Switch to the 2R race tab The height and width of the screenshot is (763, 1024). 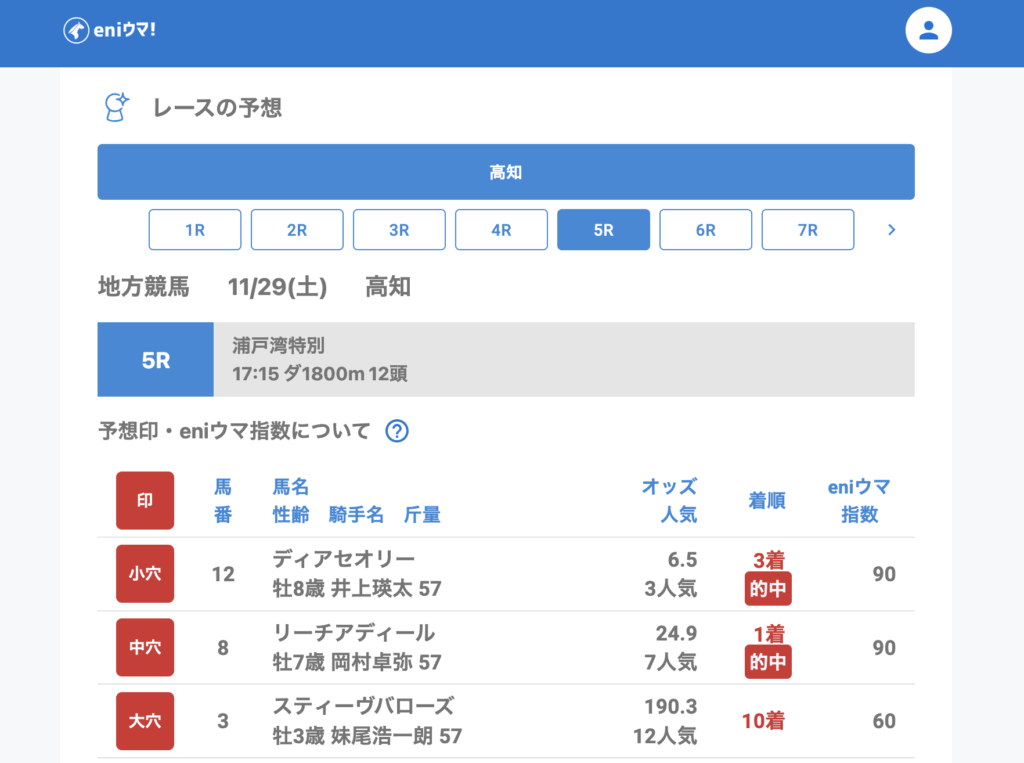point(297,230)
